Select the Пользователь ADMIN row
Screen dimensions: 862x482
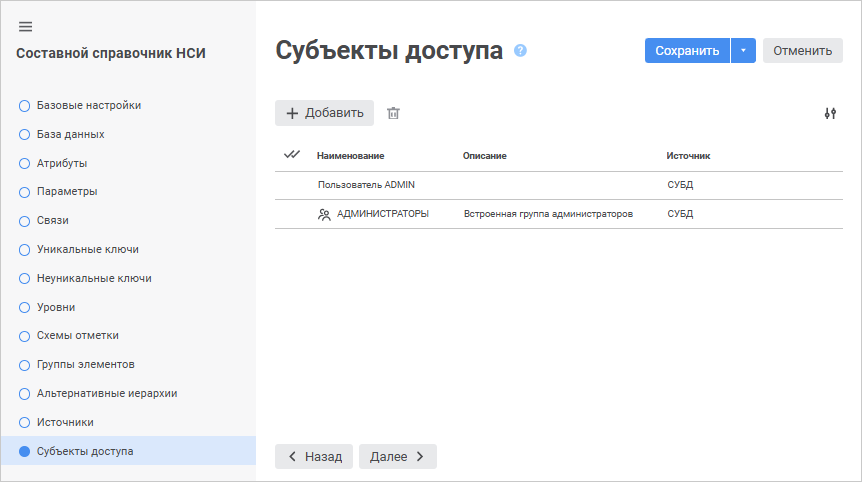[x=366, y=185]
